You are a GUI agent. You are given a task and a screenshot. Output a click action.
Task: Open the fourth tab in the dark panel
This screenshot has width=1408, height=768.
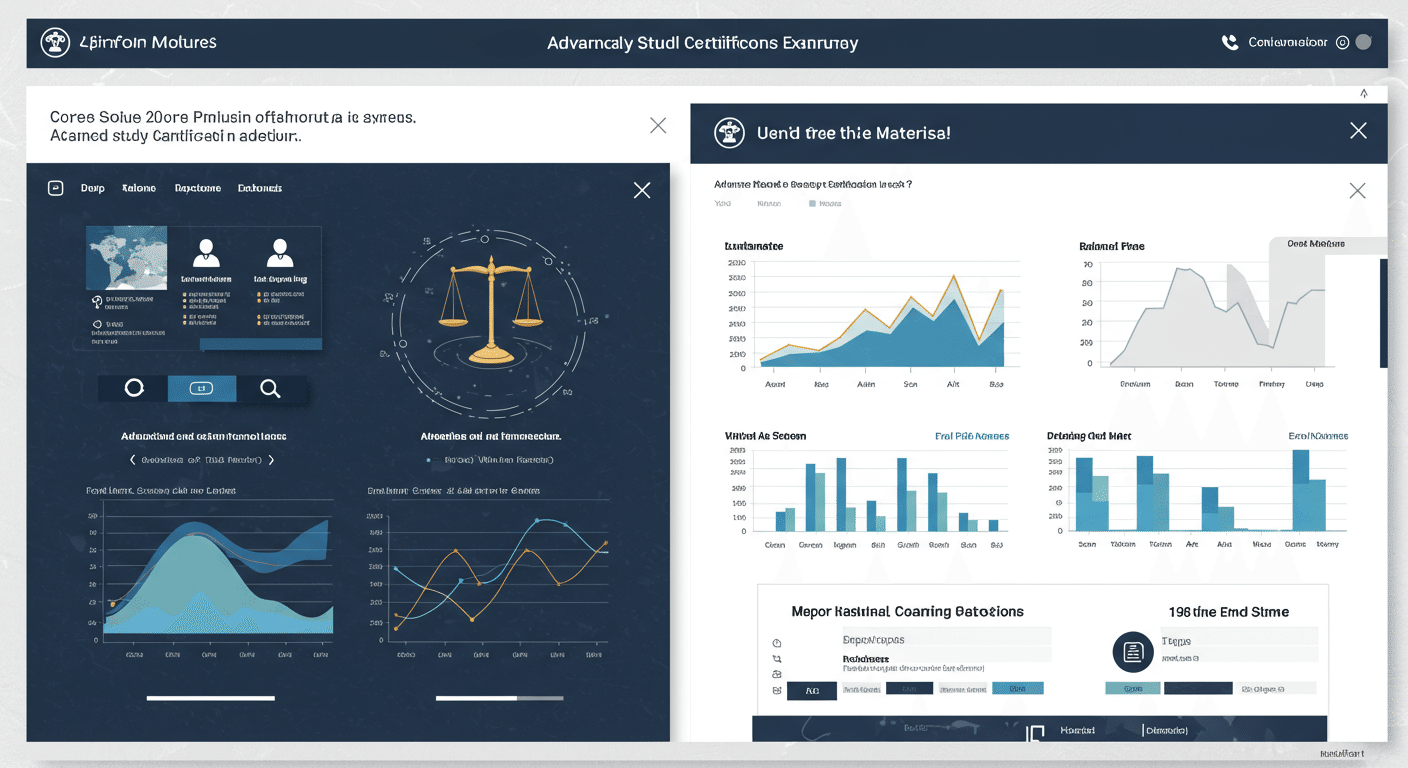point(260,188)
